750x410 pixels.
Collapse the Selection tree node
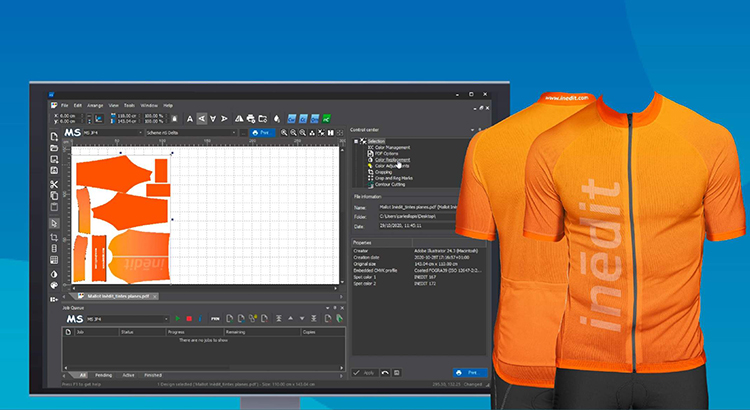click(x=356, y=141)
